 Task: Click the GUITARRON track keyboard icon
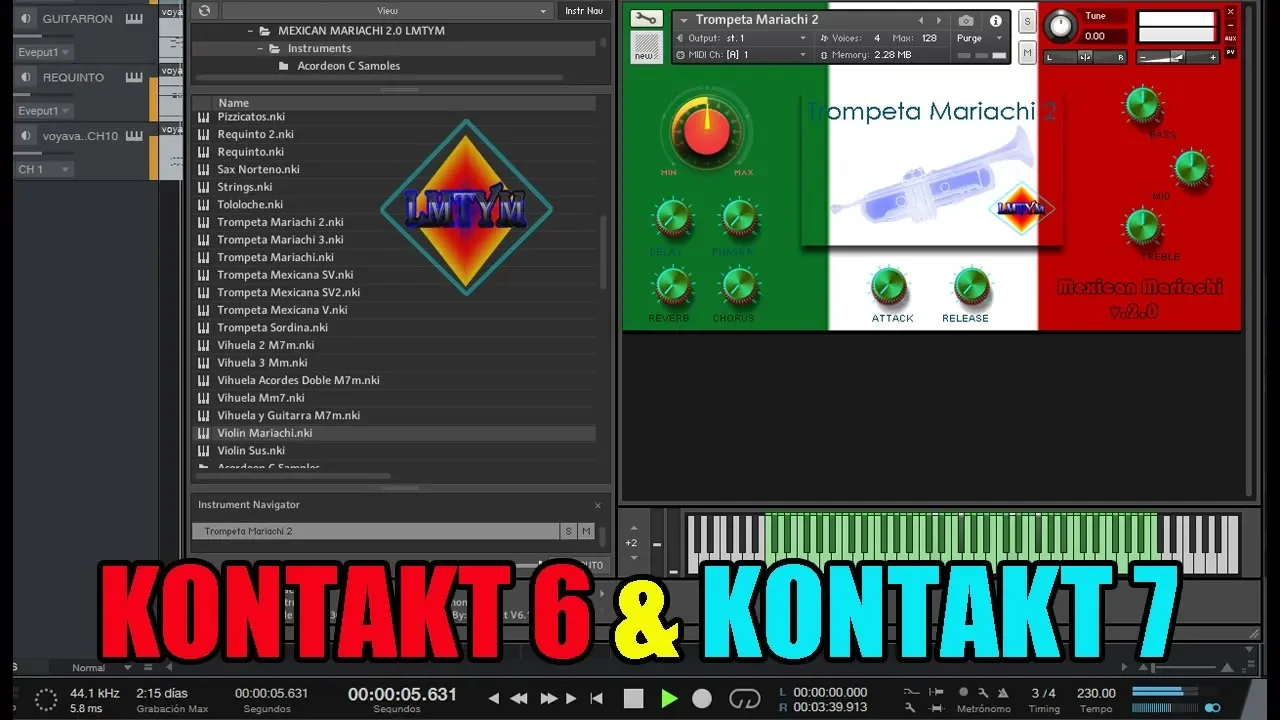134,19
